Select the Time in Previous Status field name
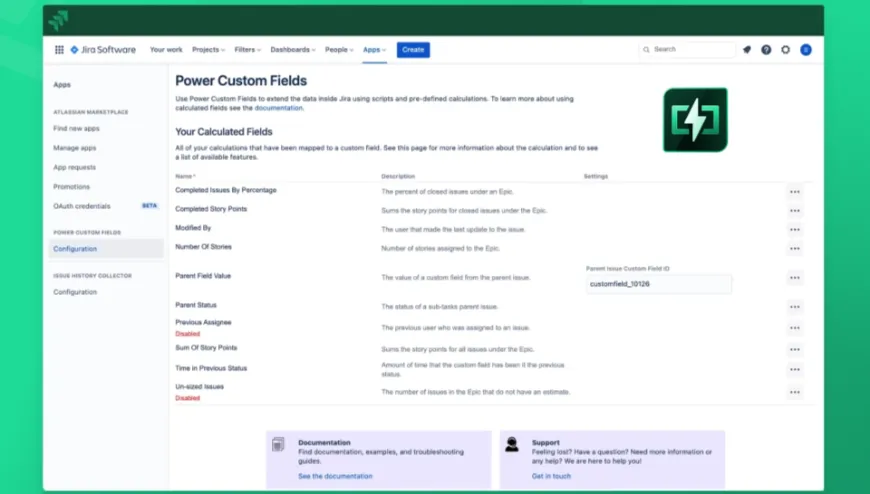Image resolution: width=870 pixels, height=494 pixels. click(x=211, y=368)
